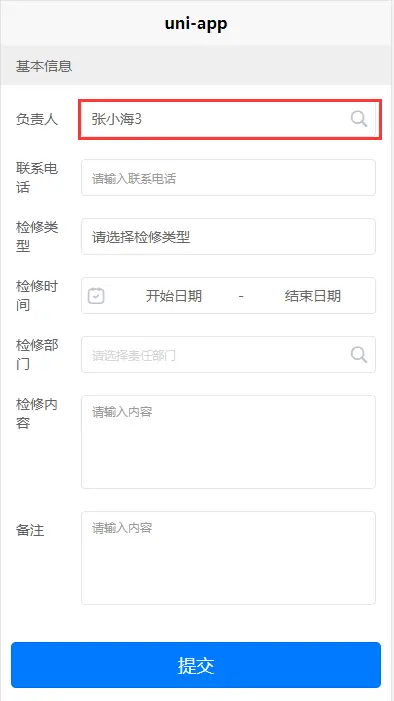This screenshot has height=701, width=394.
Task: Click the 联系电话 label
Action: (37, 177)
